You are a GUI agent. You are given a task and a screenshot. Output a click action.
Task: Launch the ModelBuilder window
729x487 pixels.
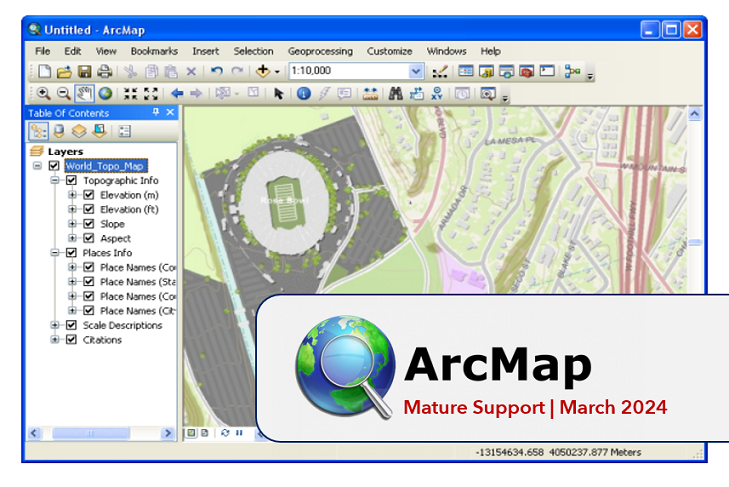tap(572, 71)
